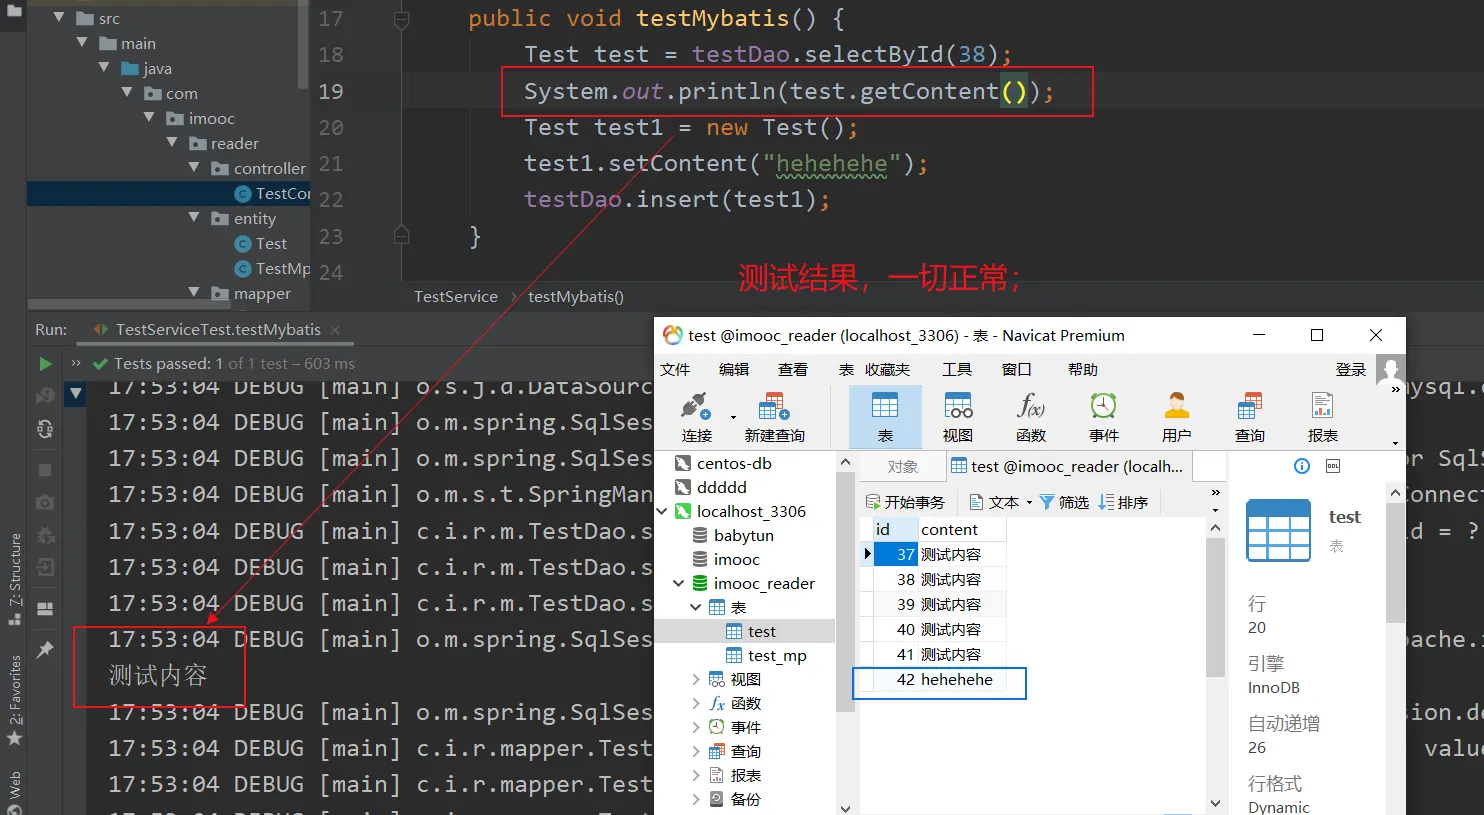This screenshot has height=815, width=1484.
Task: Switch to the 对象 tab in Navicat
Action: [903, 467]
